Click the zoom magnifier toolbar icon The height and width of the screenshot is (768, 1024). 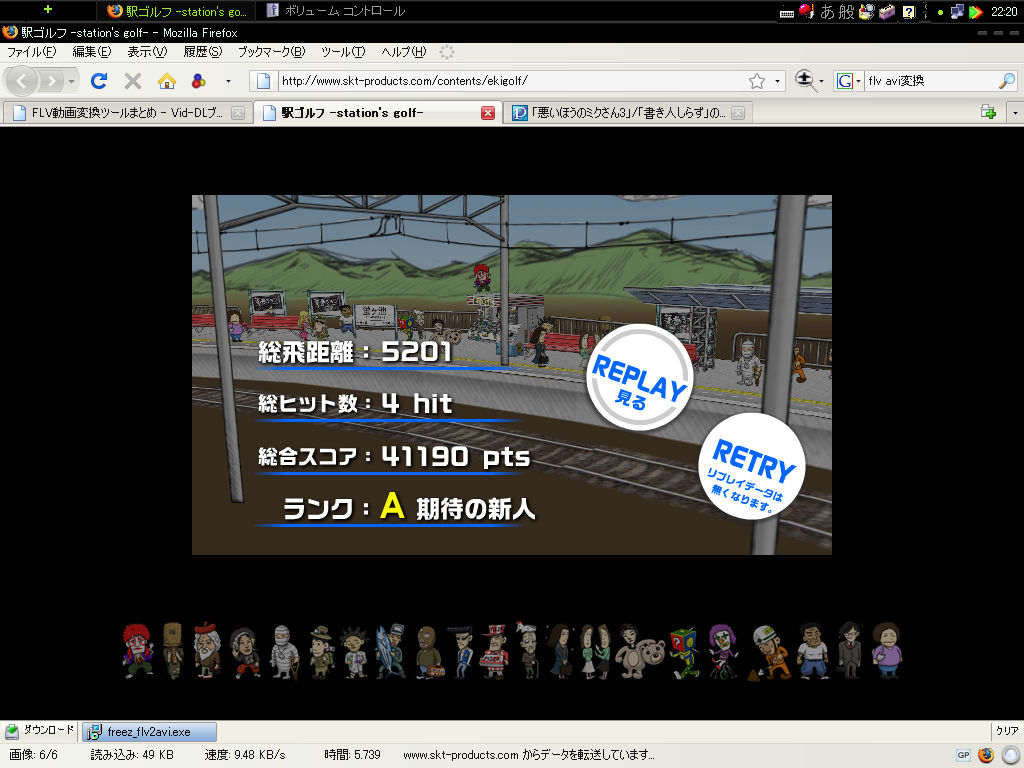pyautogui.click(x=805, y=80)
